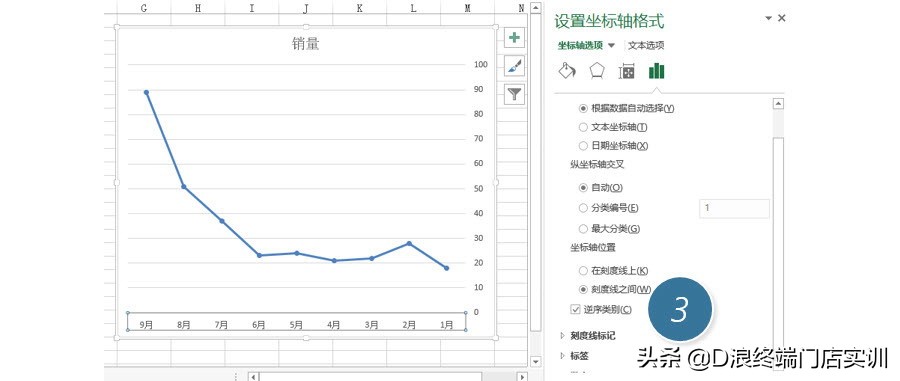Viewport: 900px width, 381px height.
Task: Click the 2月 data point on line
Action: tap(409, 243)
